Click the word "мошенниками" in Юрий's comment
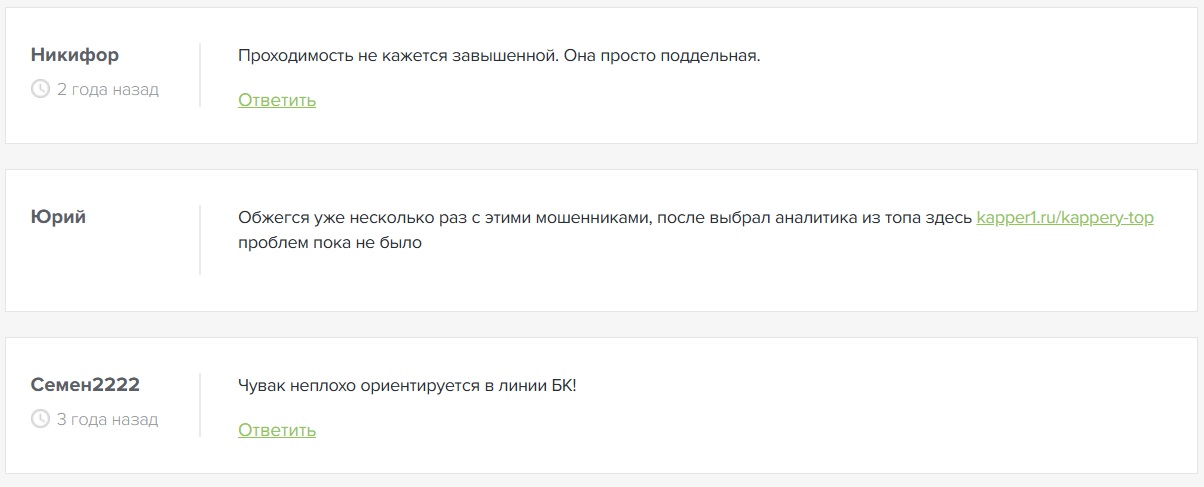The width and height of the screenshot is (1204, 487). coord(587,218)
